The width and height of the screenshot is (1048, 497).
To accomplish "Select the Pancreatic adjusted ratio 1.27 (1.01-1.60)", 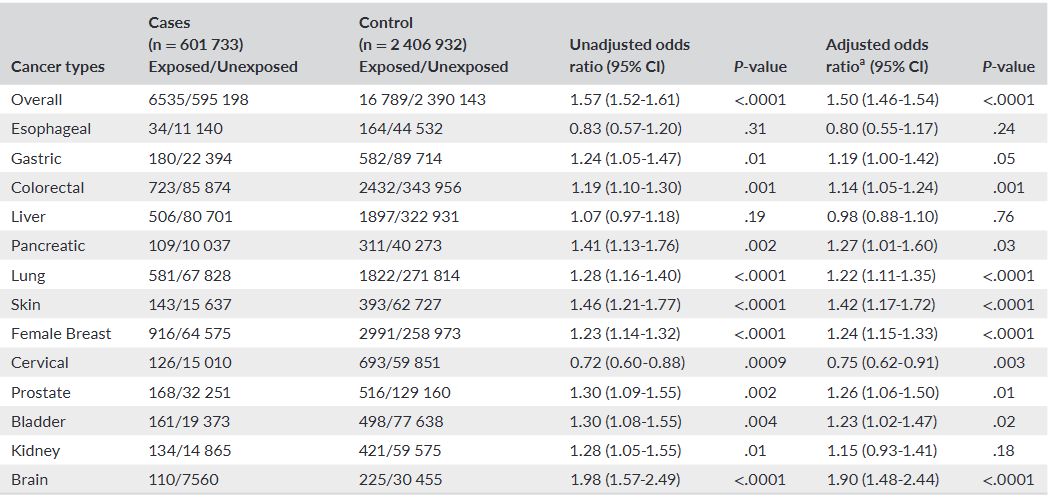I will point(882,246).
